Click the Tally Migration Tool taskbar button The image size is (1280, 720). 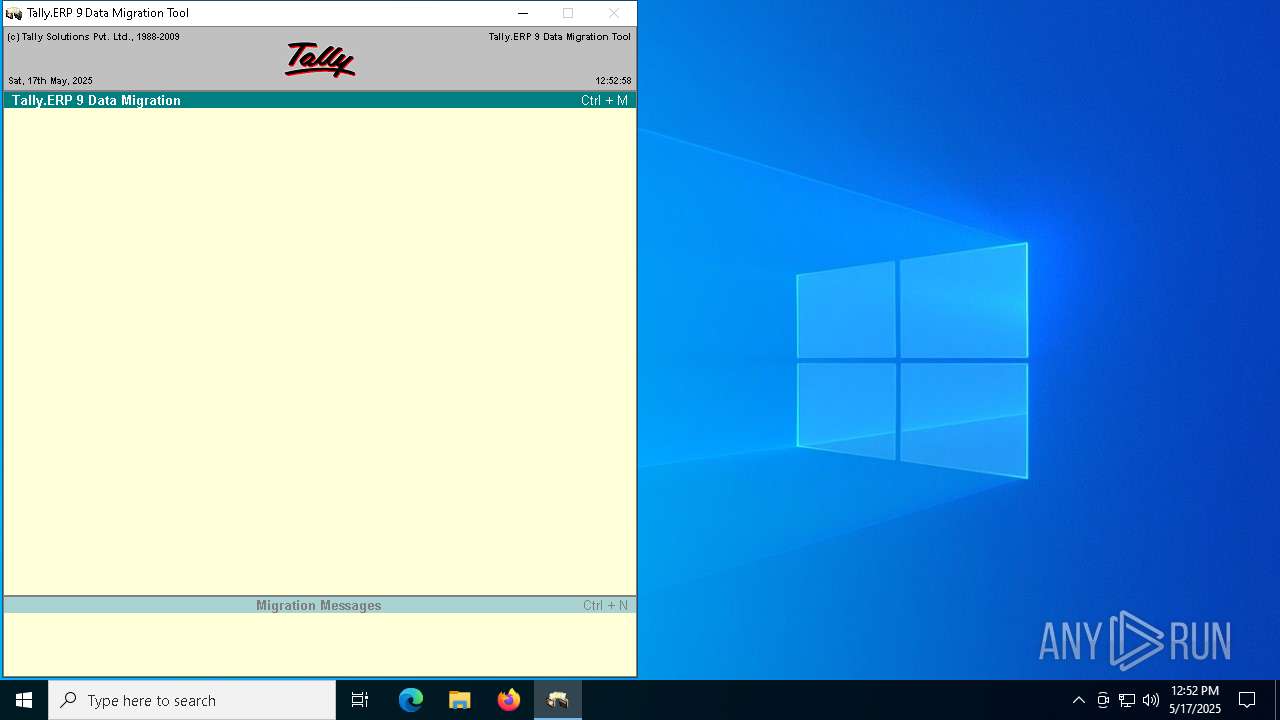click(x=558, y=700)
